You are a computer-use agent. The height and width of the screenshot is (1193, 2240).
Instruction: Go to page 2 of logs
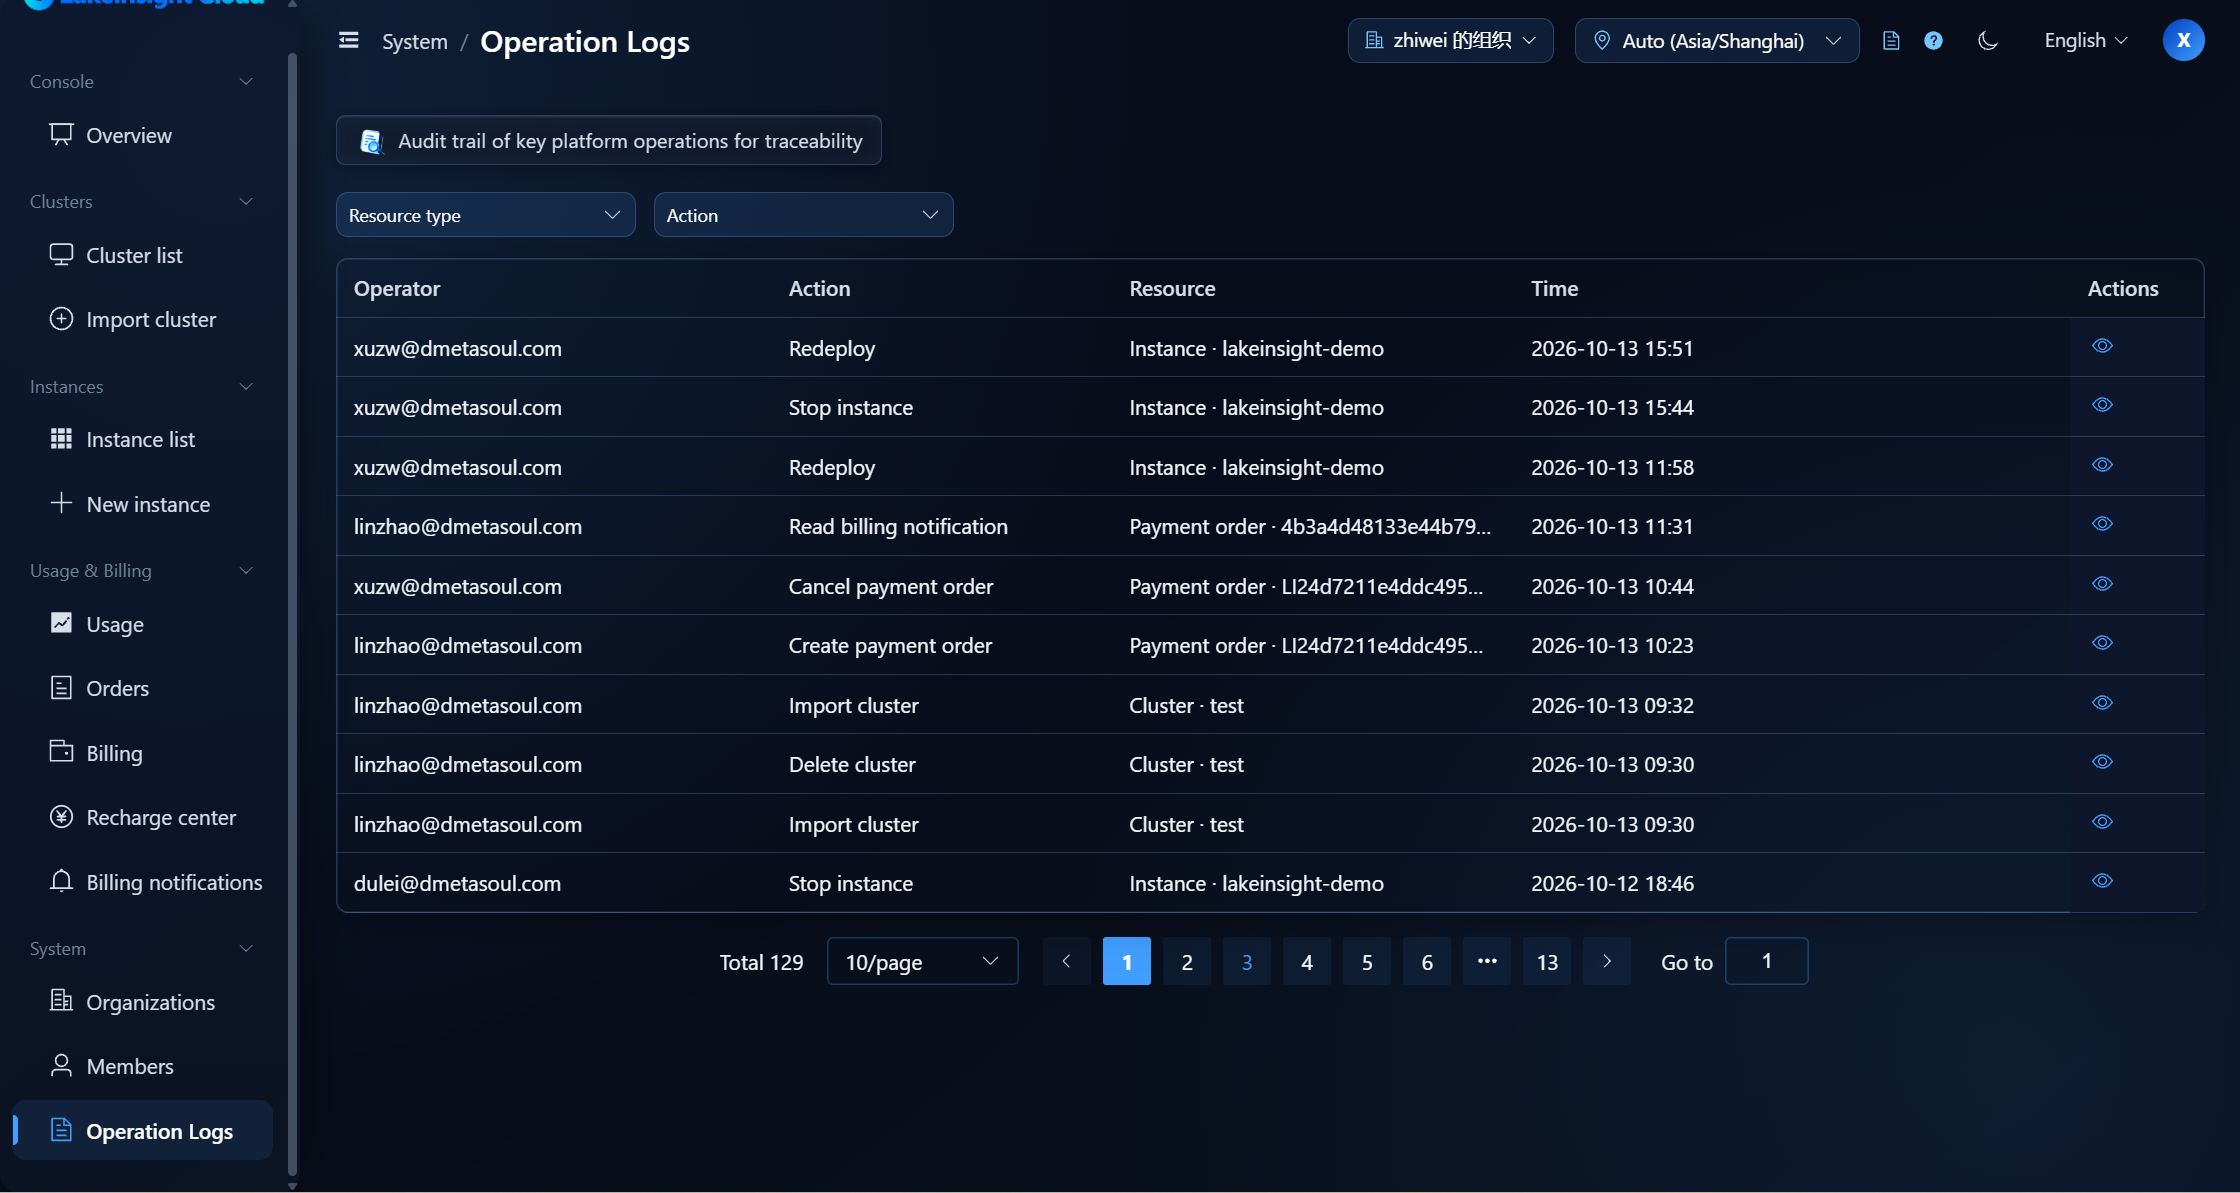pyautogui.click(x=1187, y=961)
